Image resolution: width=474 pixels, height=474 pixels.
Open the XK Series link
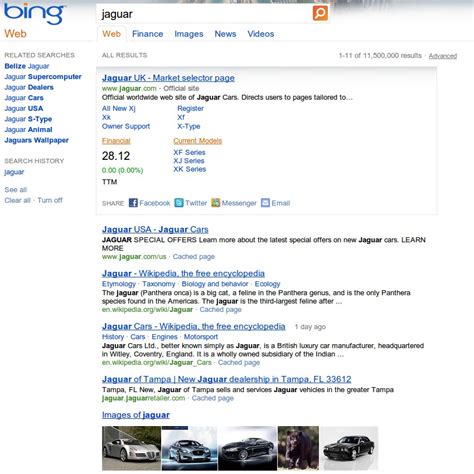tap(190, 169)
